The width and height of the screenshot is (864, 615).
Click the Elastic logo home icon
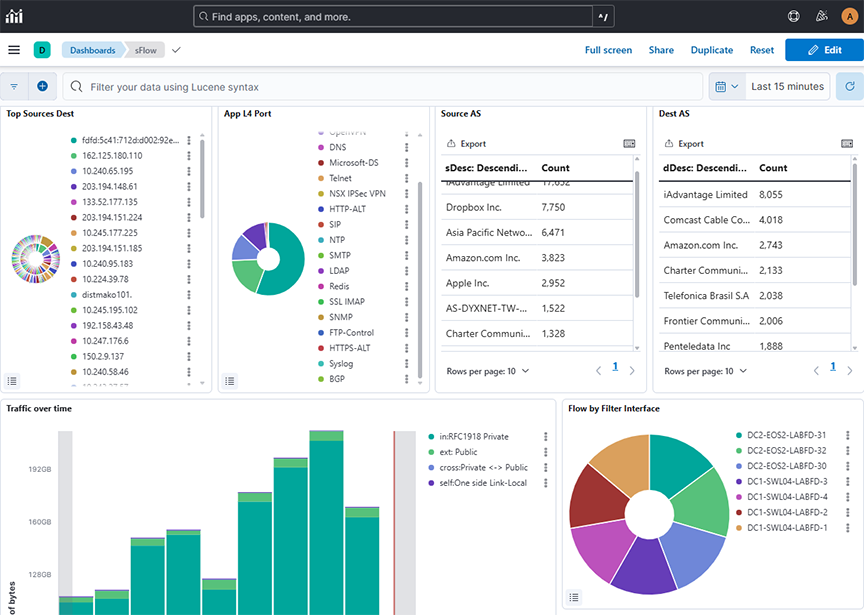click(x=14, y=16)
